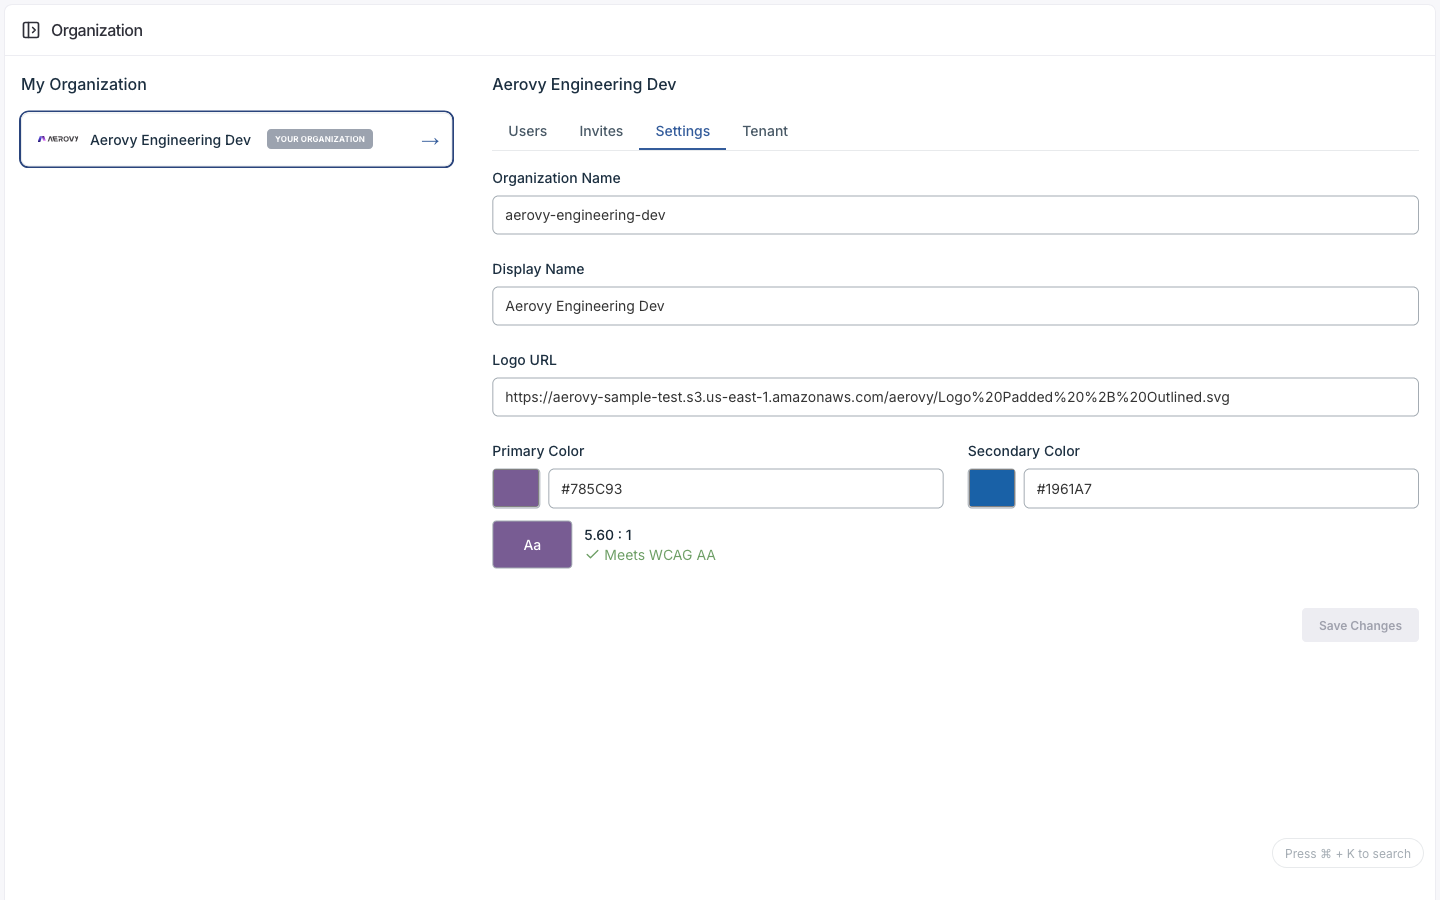Click the Organization Name label
The height and width of the screenshot is (900, 1440).
556,178
